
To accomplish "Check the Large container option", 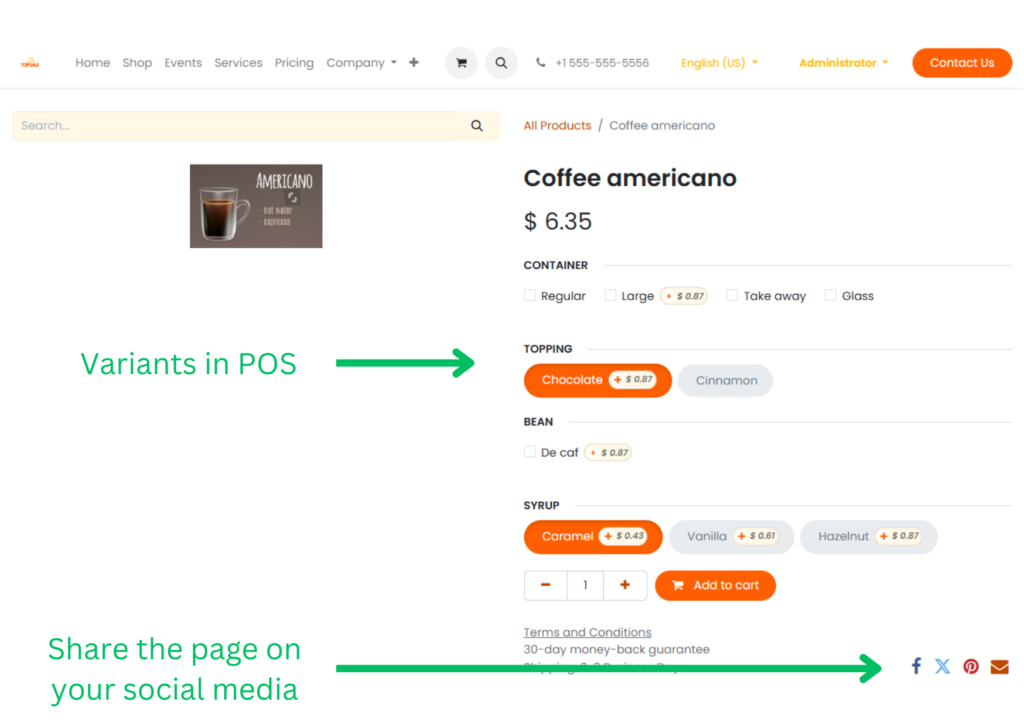I will [610, 295].
